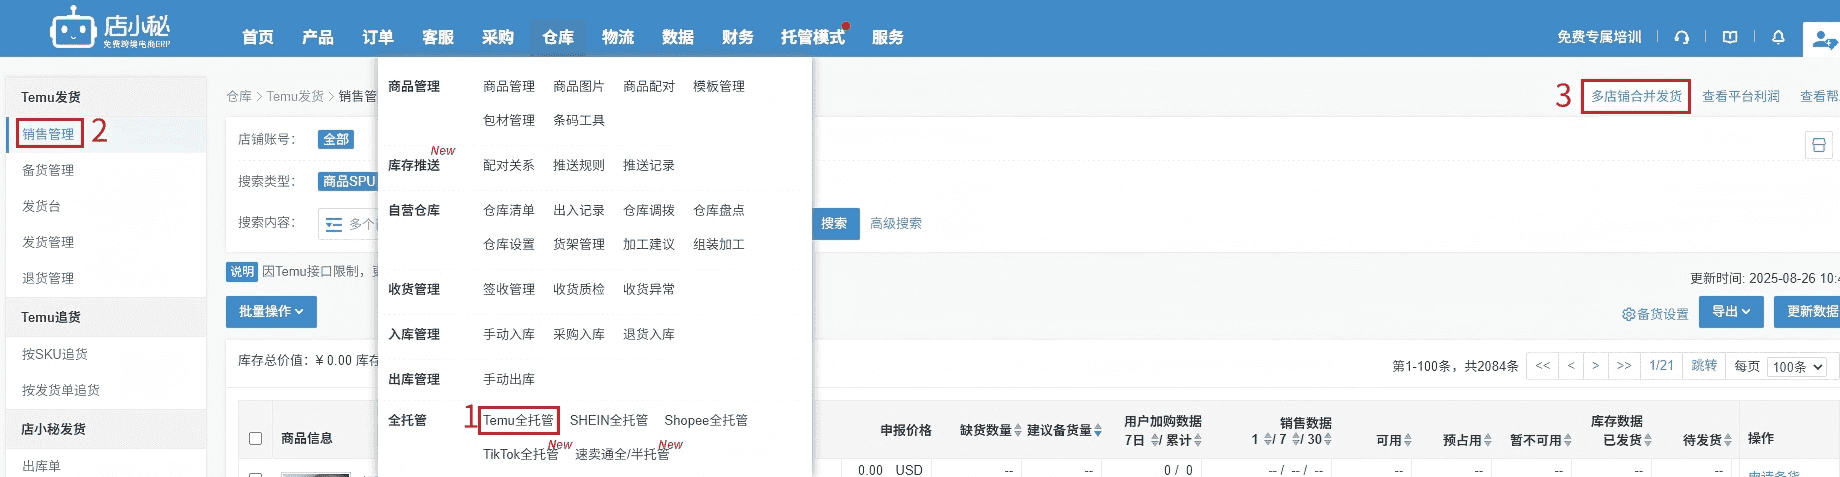This screenshot has width=1840, height=477.
Task: Sort by 累计 add-to-cart arrows
Action: pos(1198,440)
